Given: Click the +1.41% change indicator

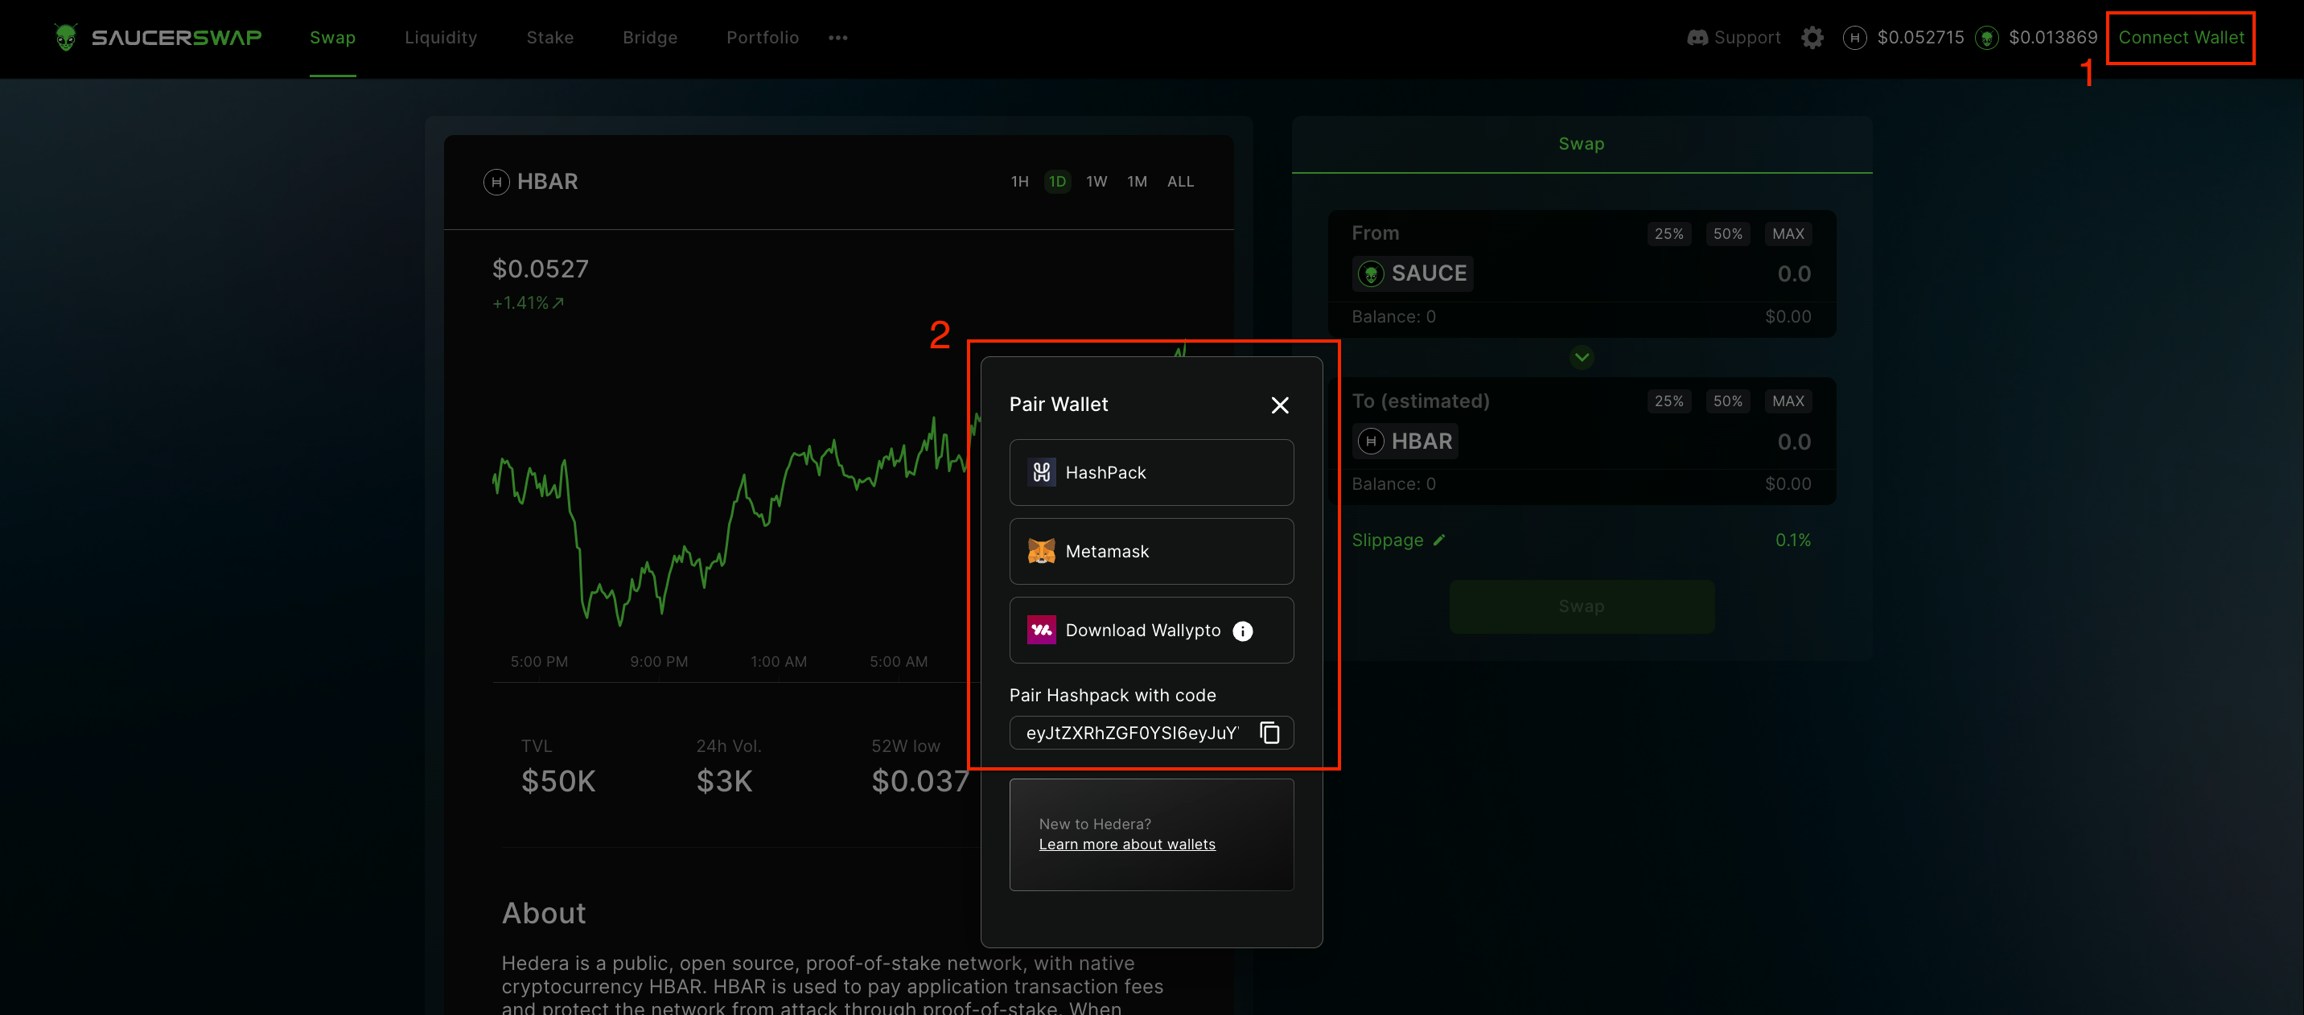Looking at the screenshot, I should coord(528,303).
